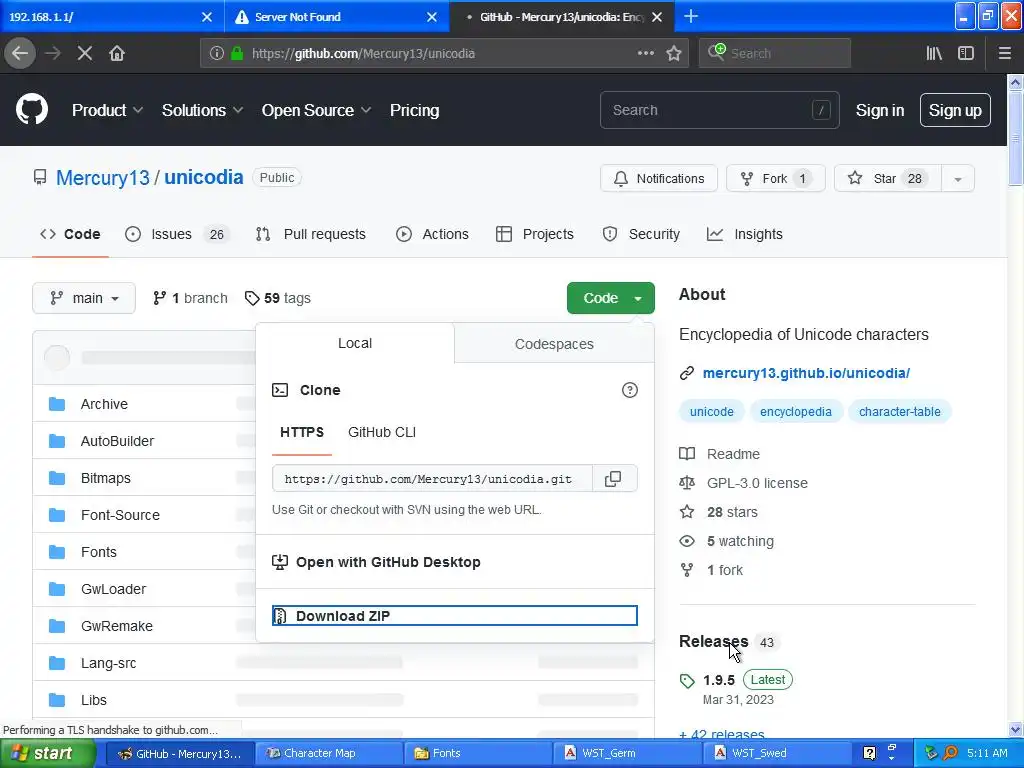Open the Bitmaps folder
The image size is (1024, 768).
tap(106, 478)
